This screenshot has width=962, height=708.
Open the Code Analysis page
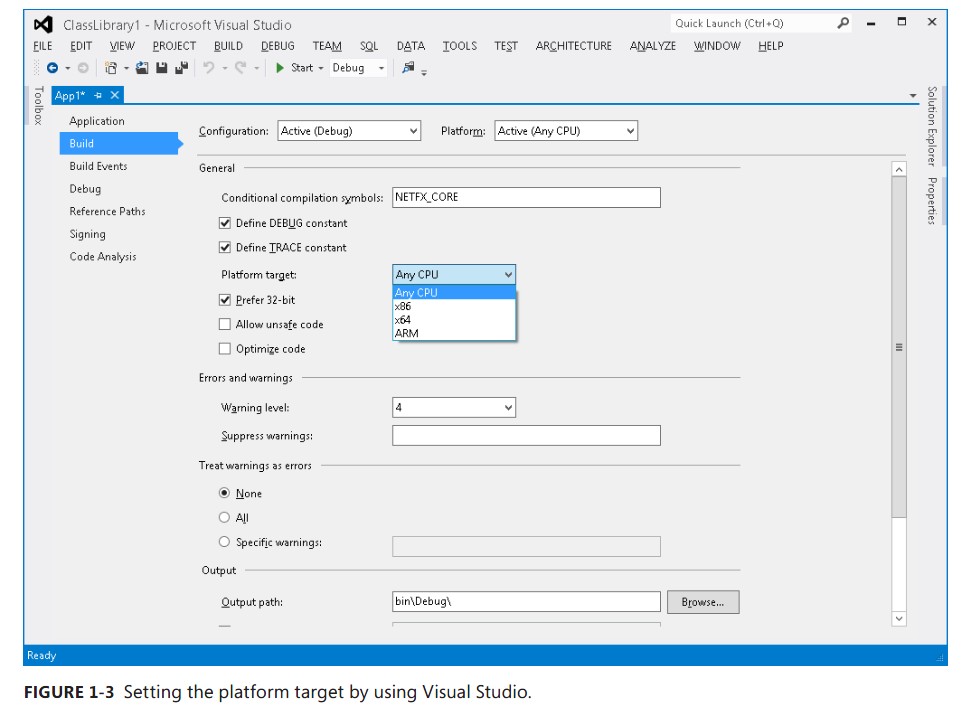pyautogui.click(x=103, y=256)
